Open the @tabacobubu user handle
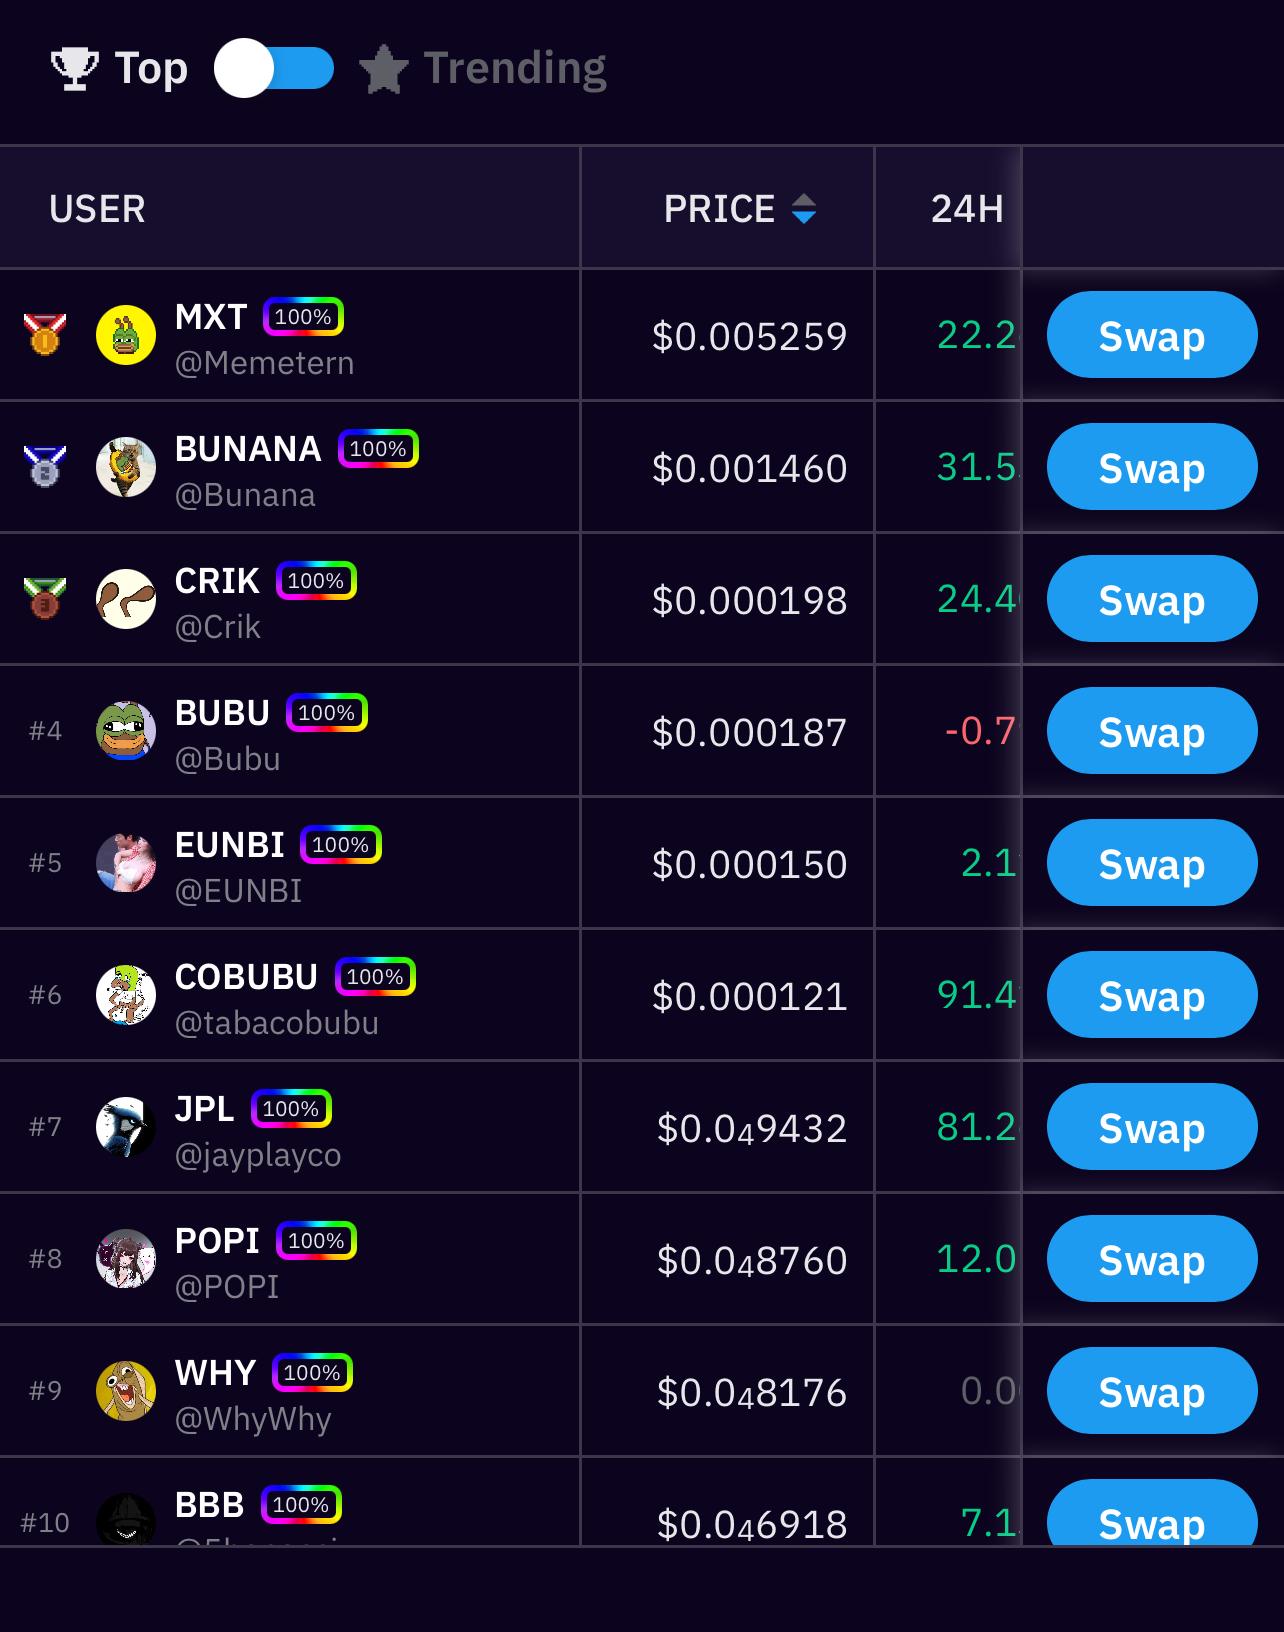Image resolution: width=1284 pixels, height=1632 pixels. click(x=276, y=1023)
